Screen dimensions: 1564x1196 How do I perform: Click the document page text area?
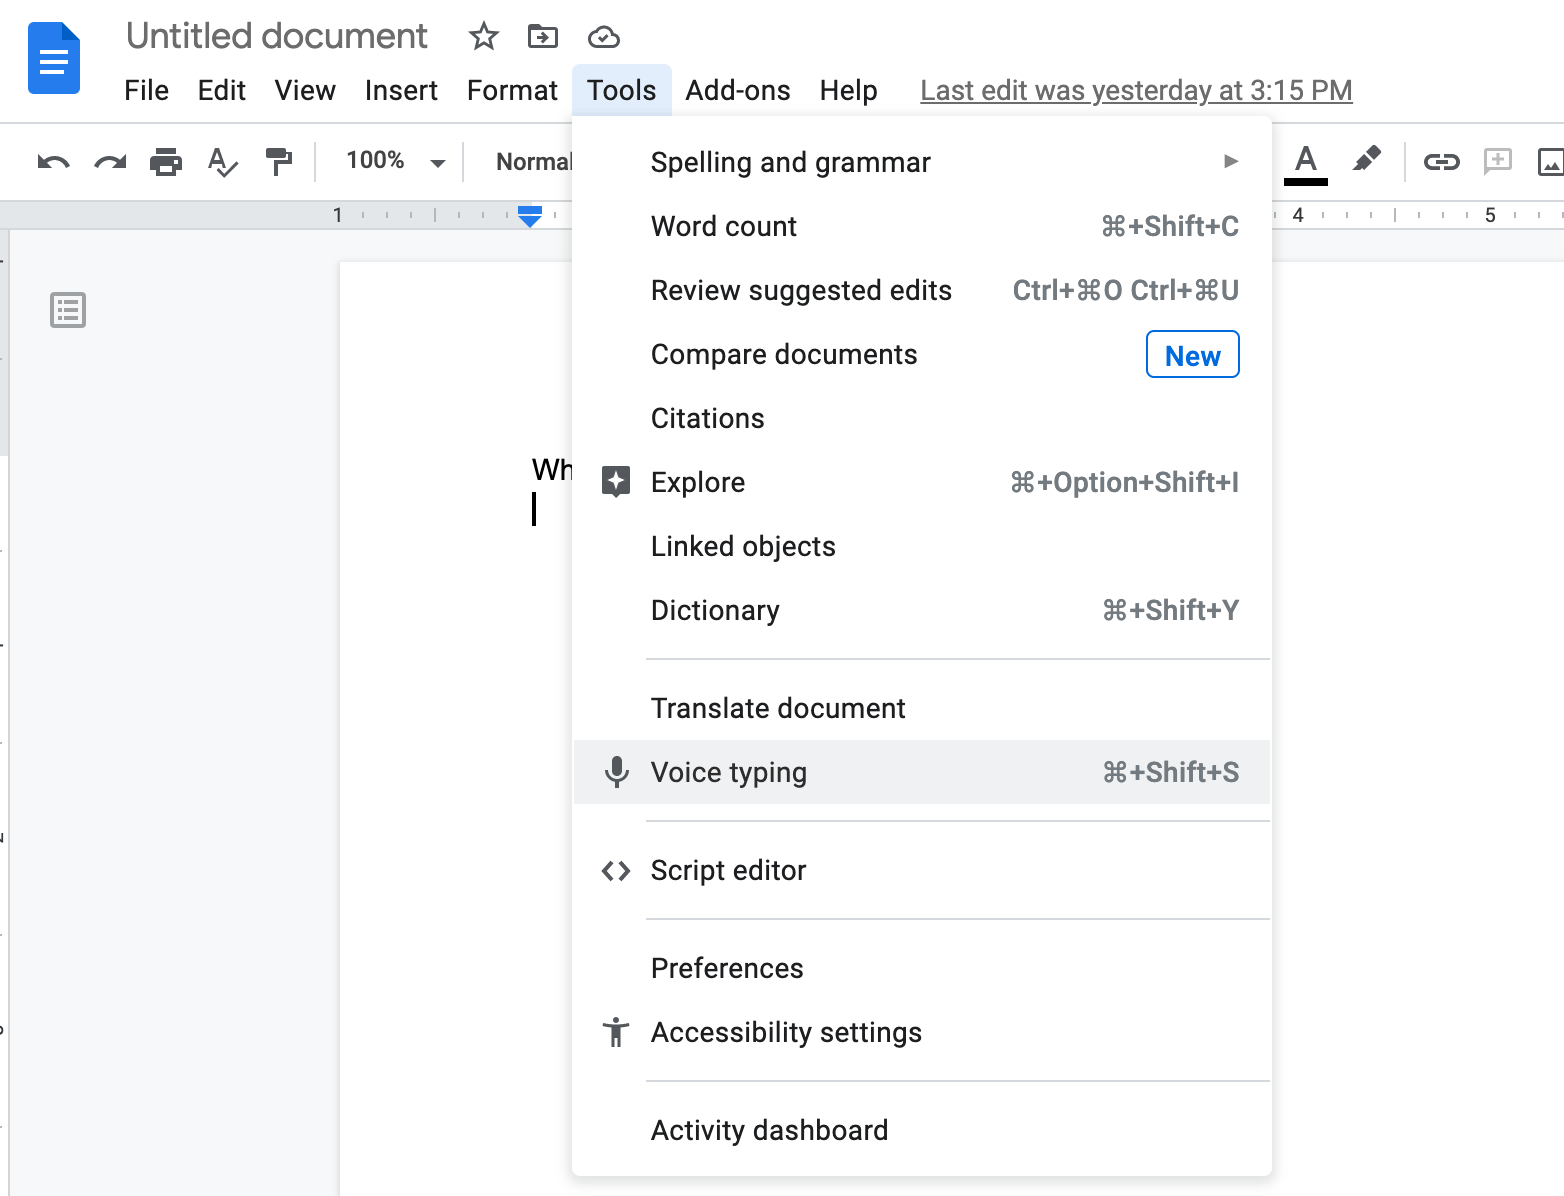click(x=455, y=728)
